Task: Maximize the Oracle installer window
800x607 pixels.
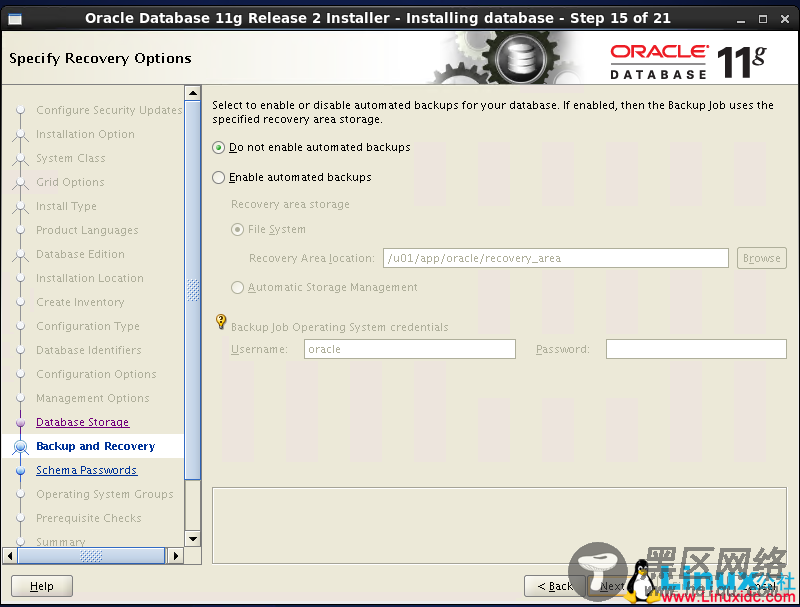Action: (x=763, y=19)
